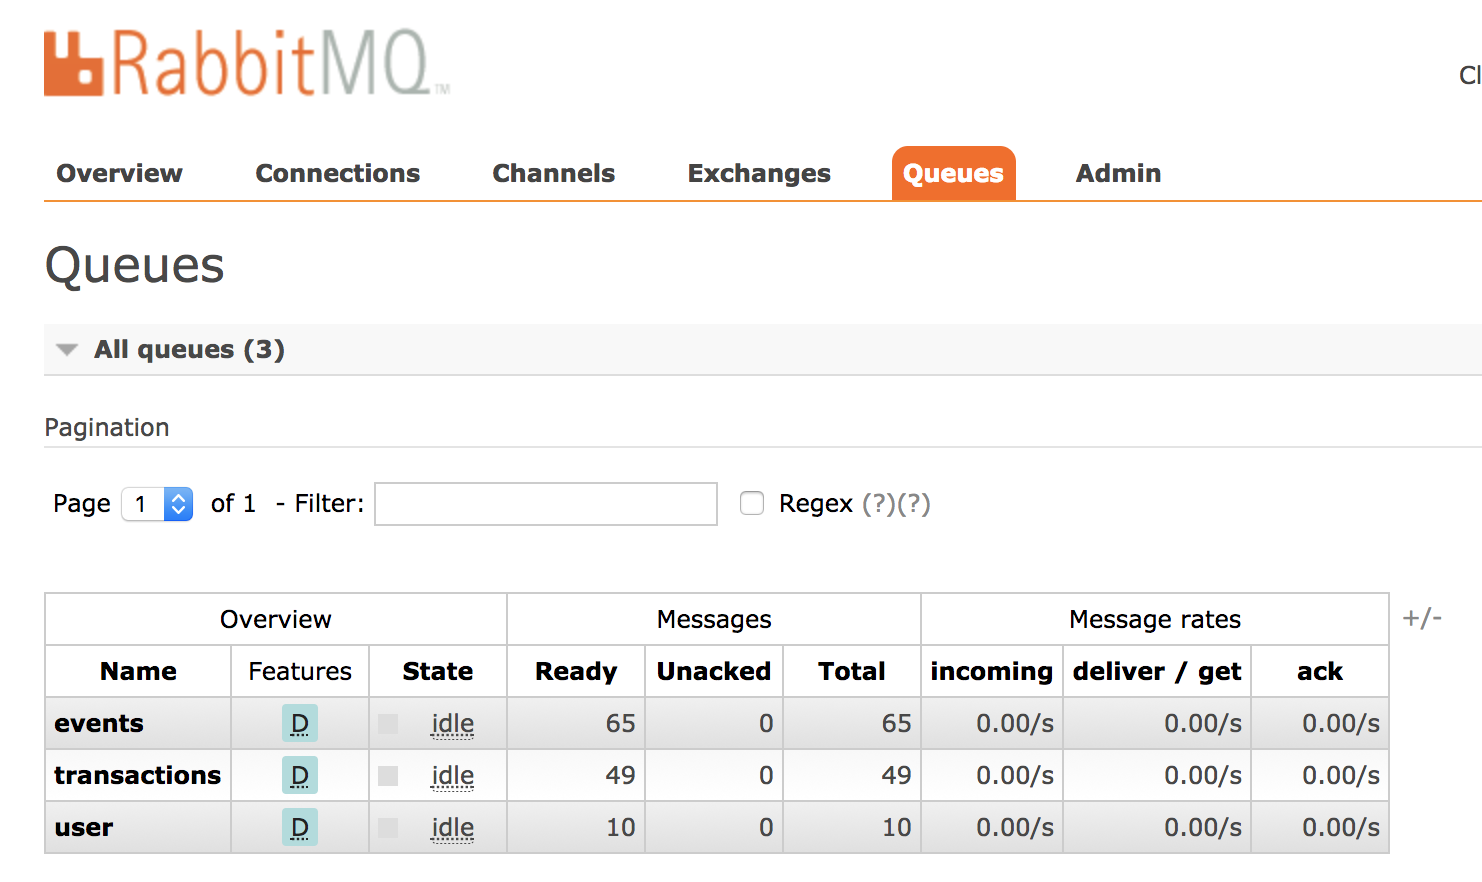Click the grey state indicator for events
Image resolution: width=1482 pixels, height=882 pixels.
388,724
